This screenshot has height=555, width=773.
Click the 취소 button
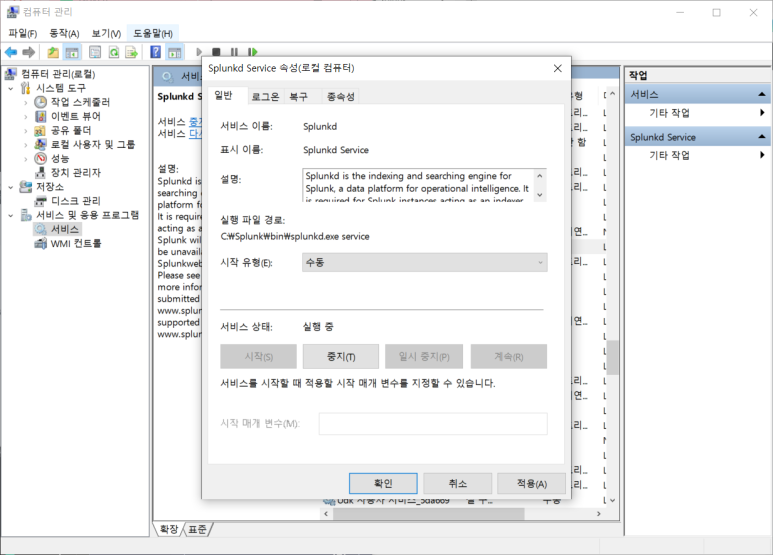tap(457, 484)
